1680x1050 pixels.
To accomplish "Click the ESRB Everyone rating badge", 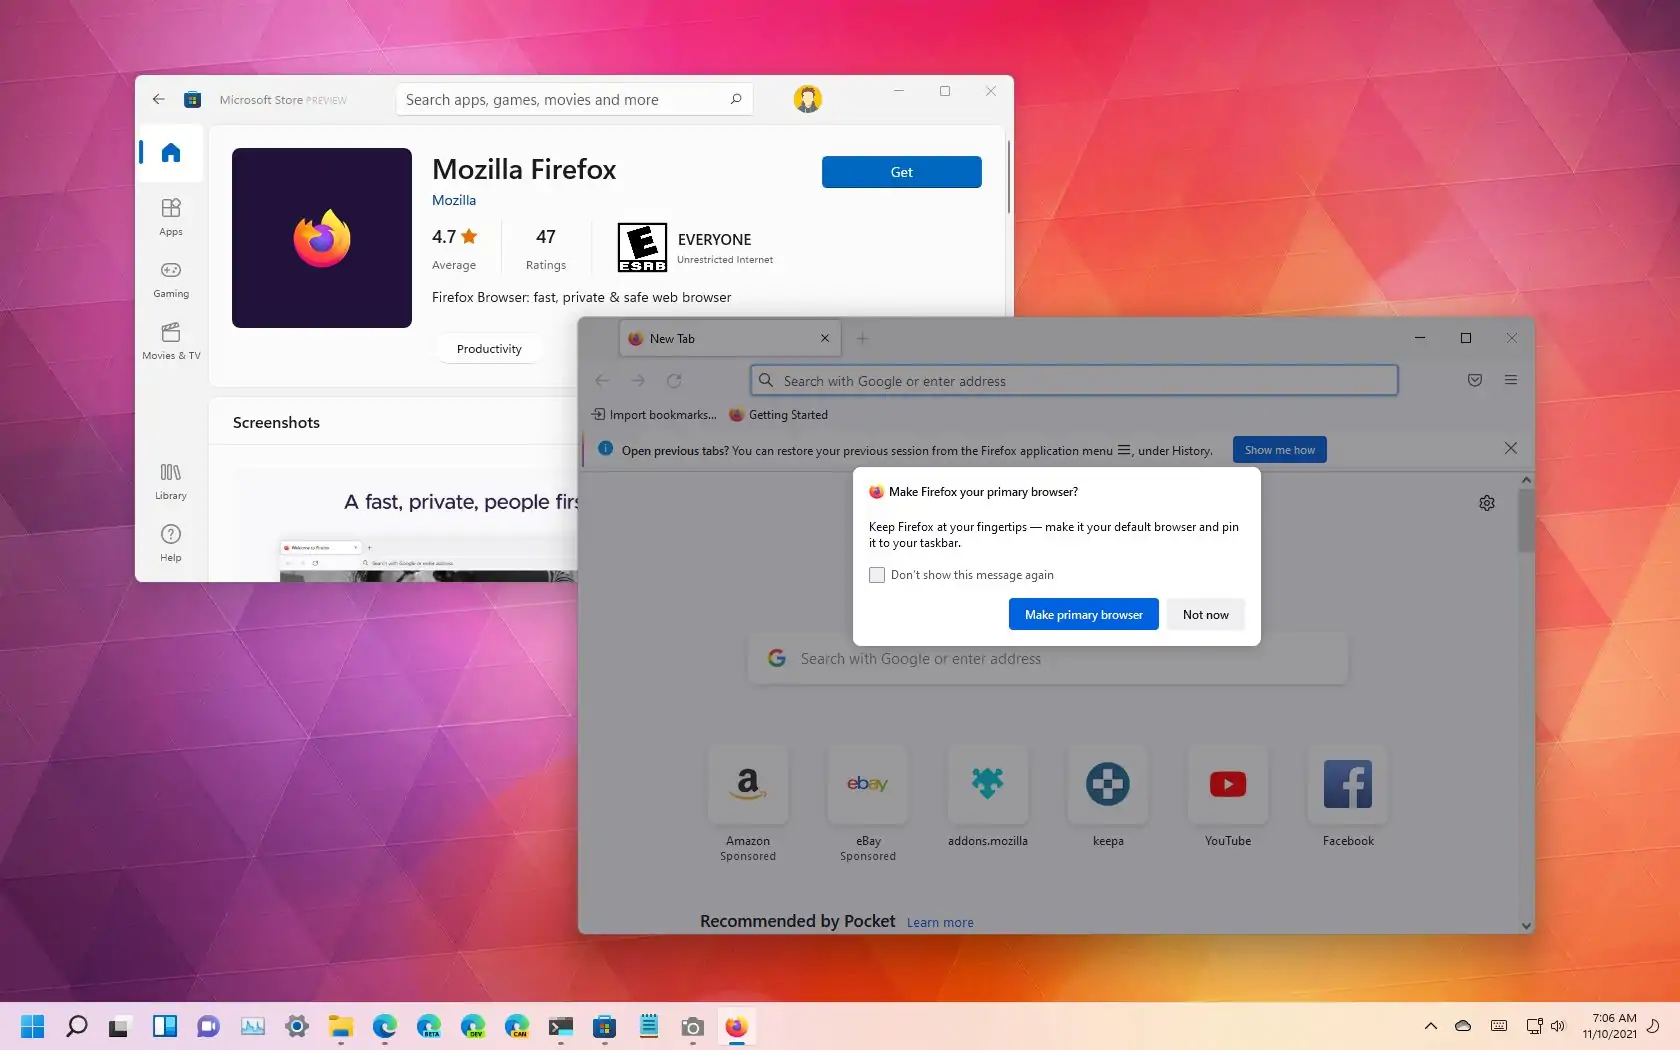I will tap(642, 247).
